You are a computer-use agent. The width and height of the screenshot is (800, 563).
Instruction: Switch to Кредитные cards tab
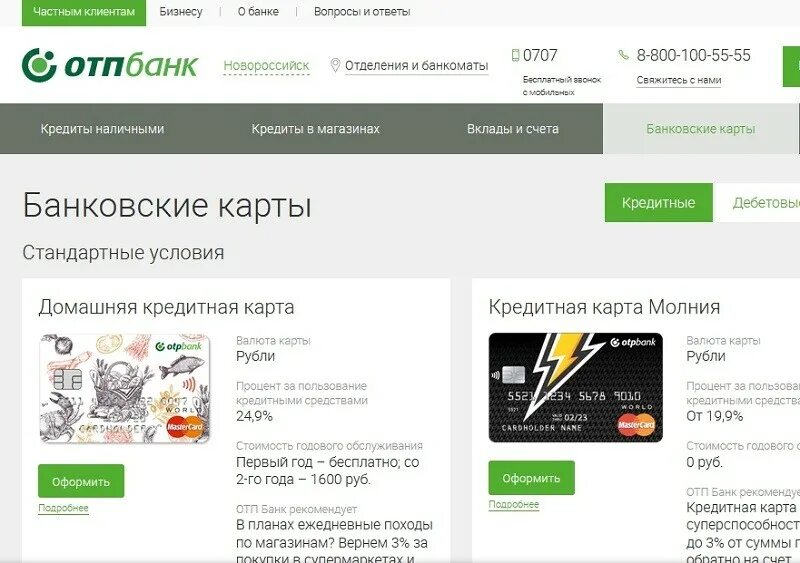click(x=659, y=203)
